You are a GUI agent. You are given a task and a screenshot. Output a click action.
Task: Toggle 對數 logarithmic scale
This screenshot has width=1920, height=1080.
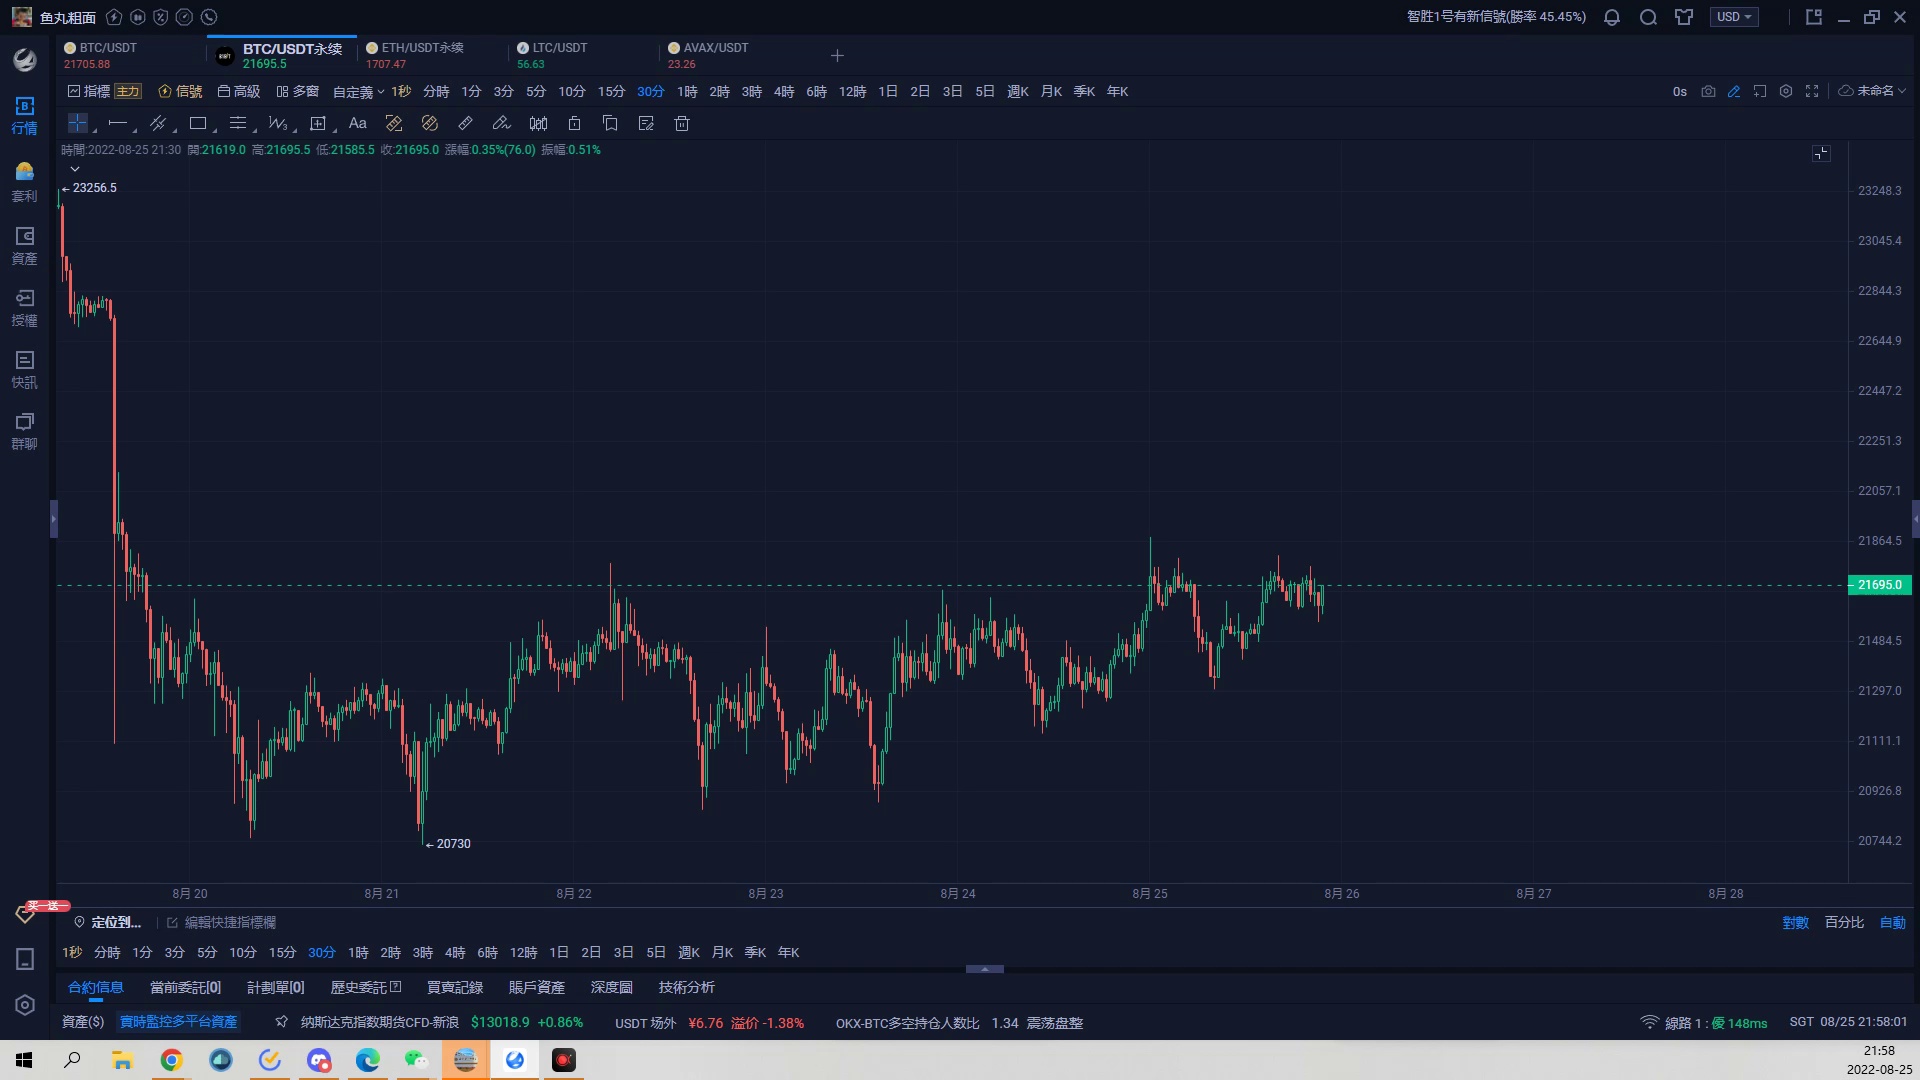[x=1795, y=922]
